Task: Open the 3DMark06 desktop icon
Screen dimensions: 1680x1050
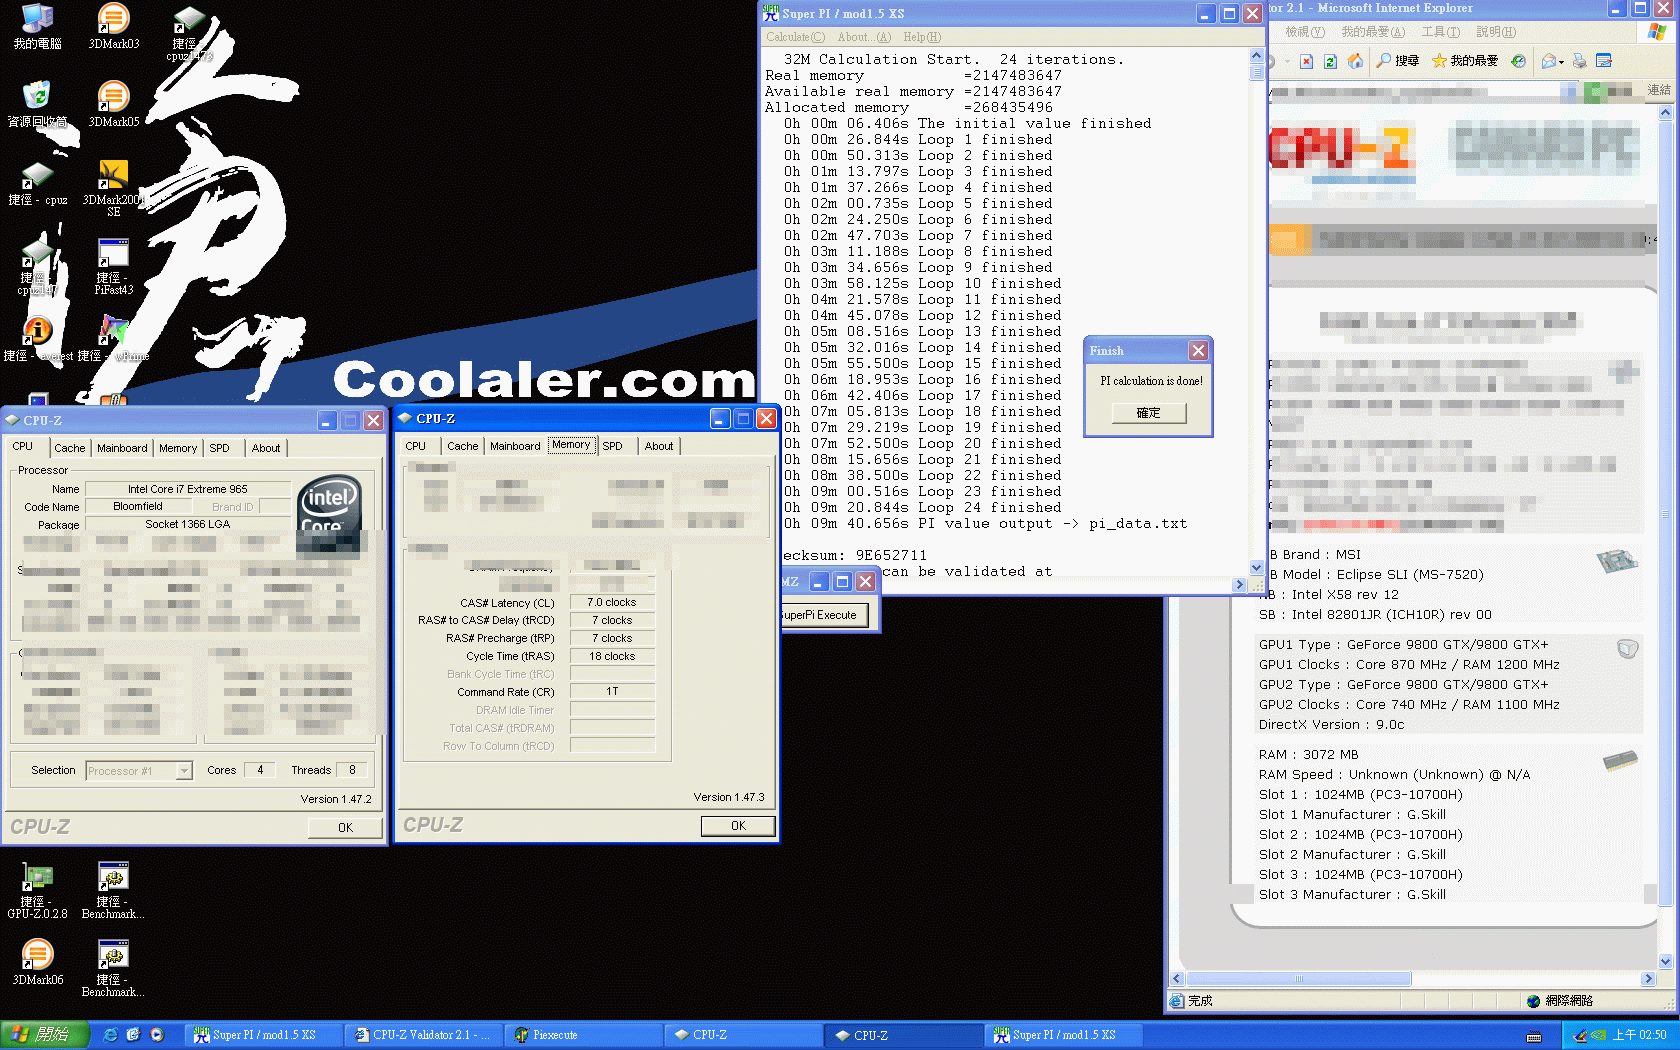Action: tap(37, 962)
